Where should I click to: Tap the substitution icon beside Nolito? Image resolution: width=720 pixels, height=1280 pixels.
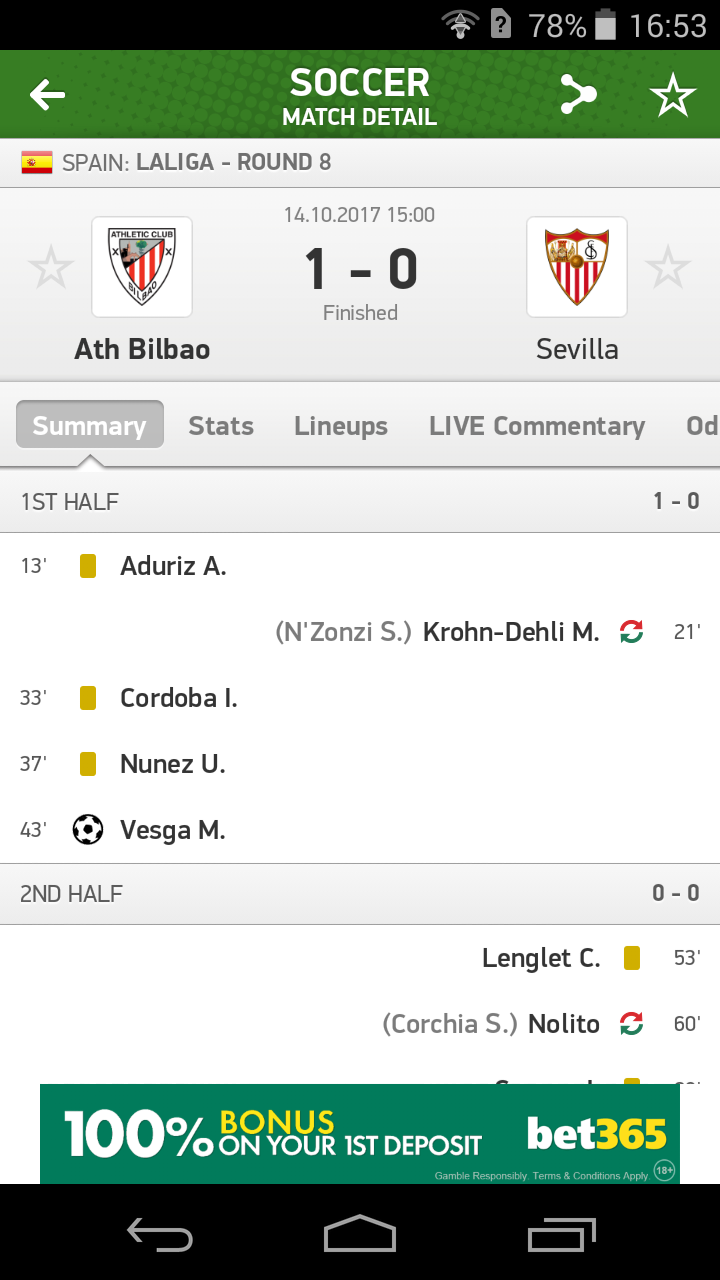tap(631, 1024)
